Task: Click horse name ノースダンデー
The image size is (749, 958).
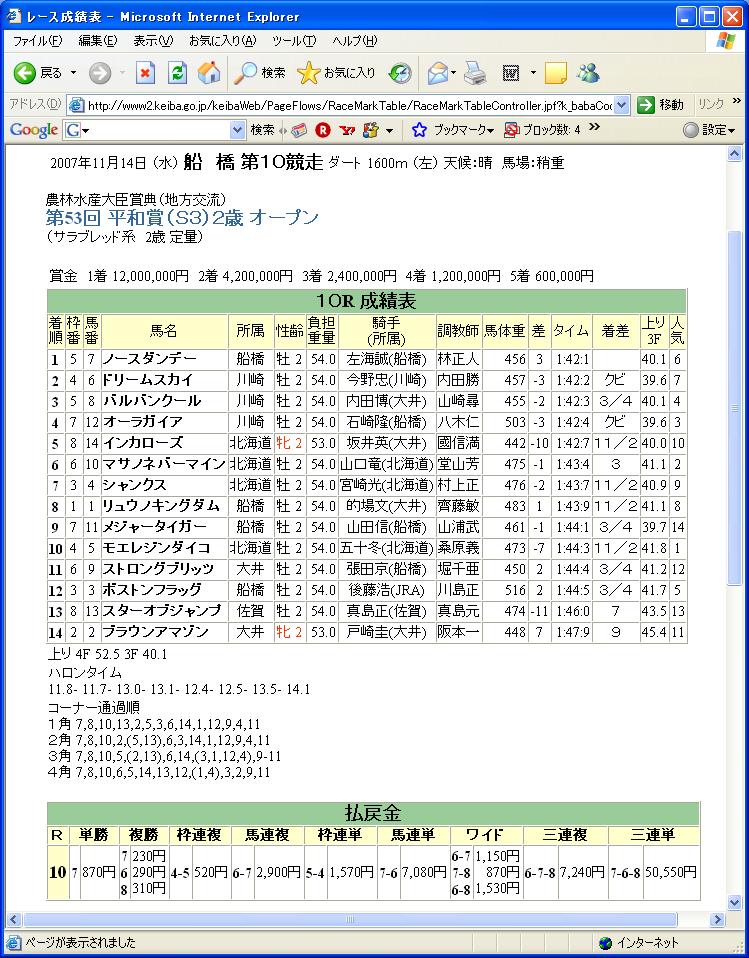Action: point(149,359)
